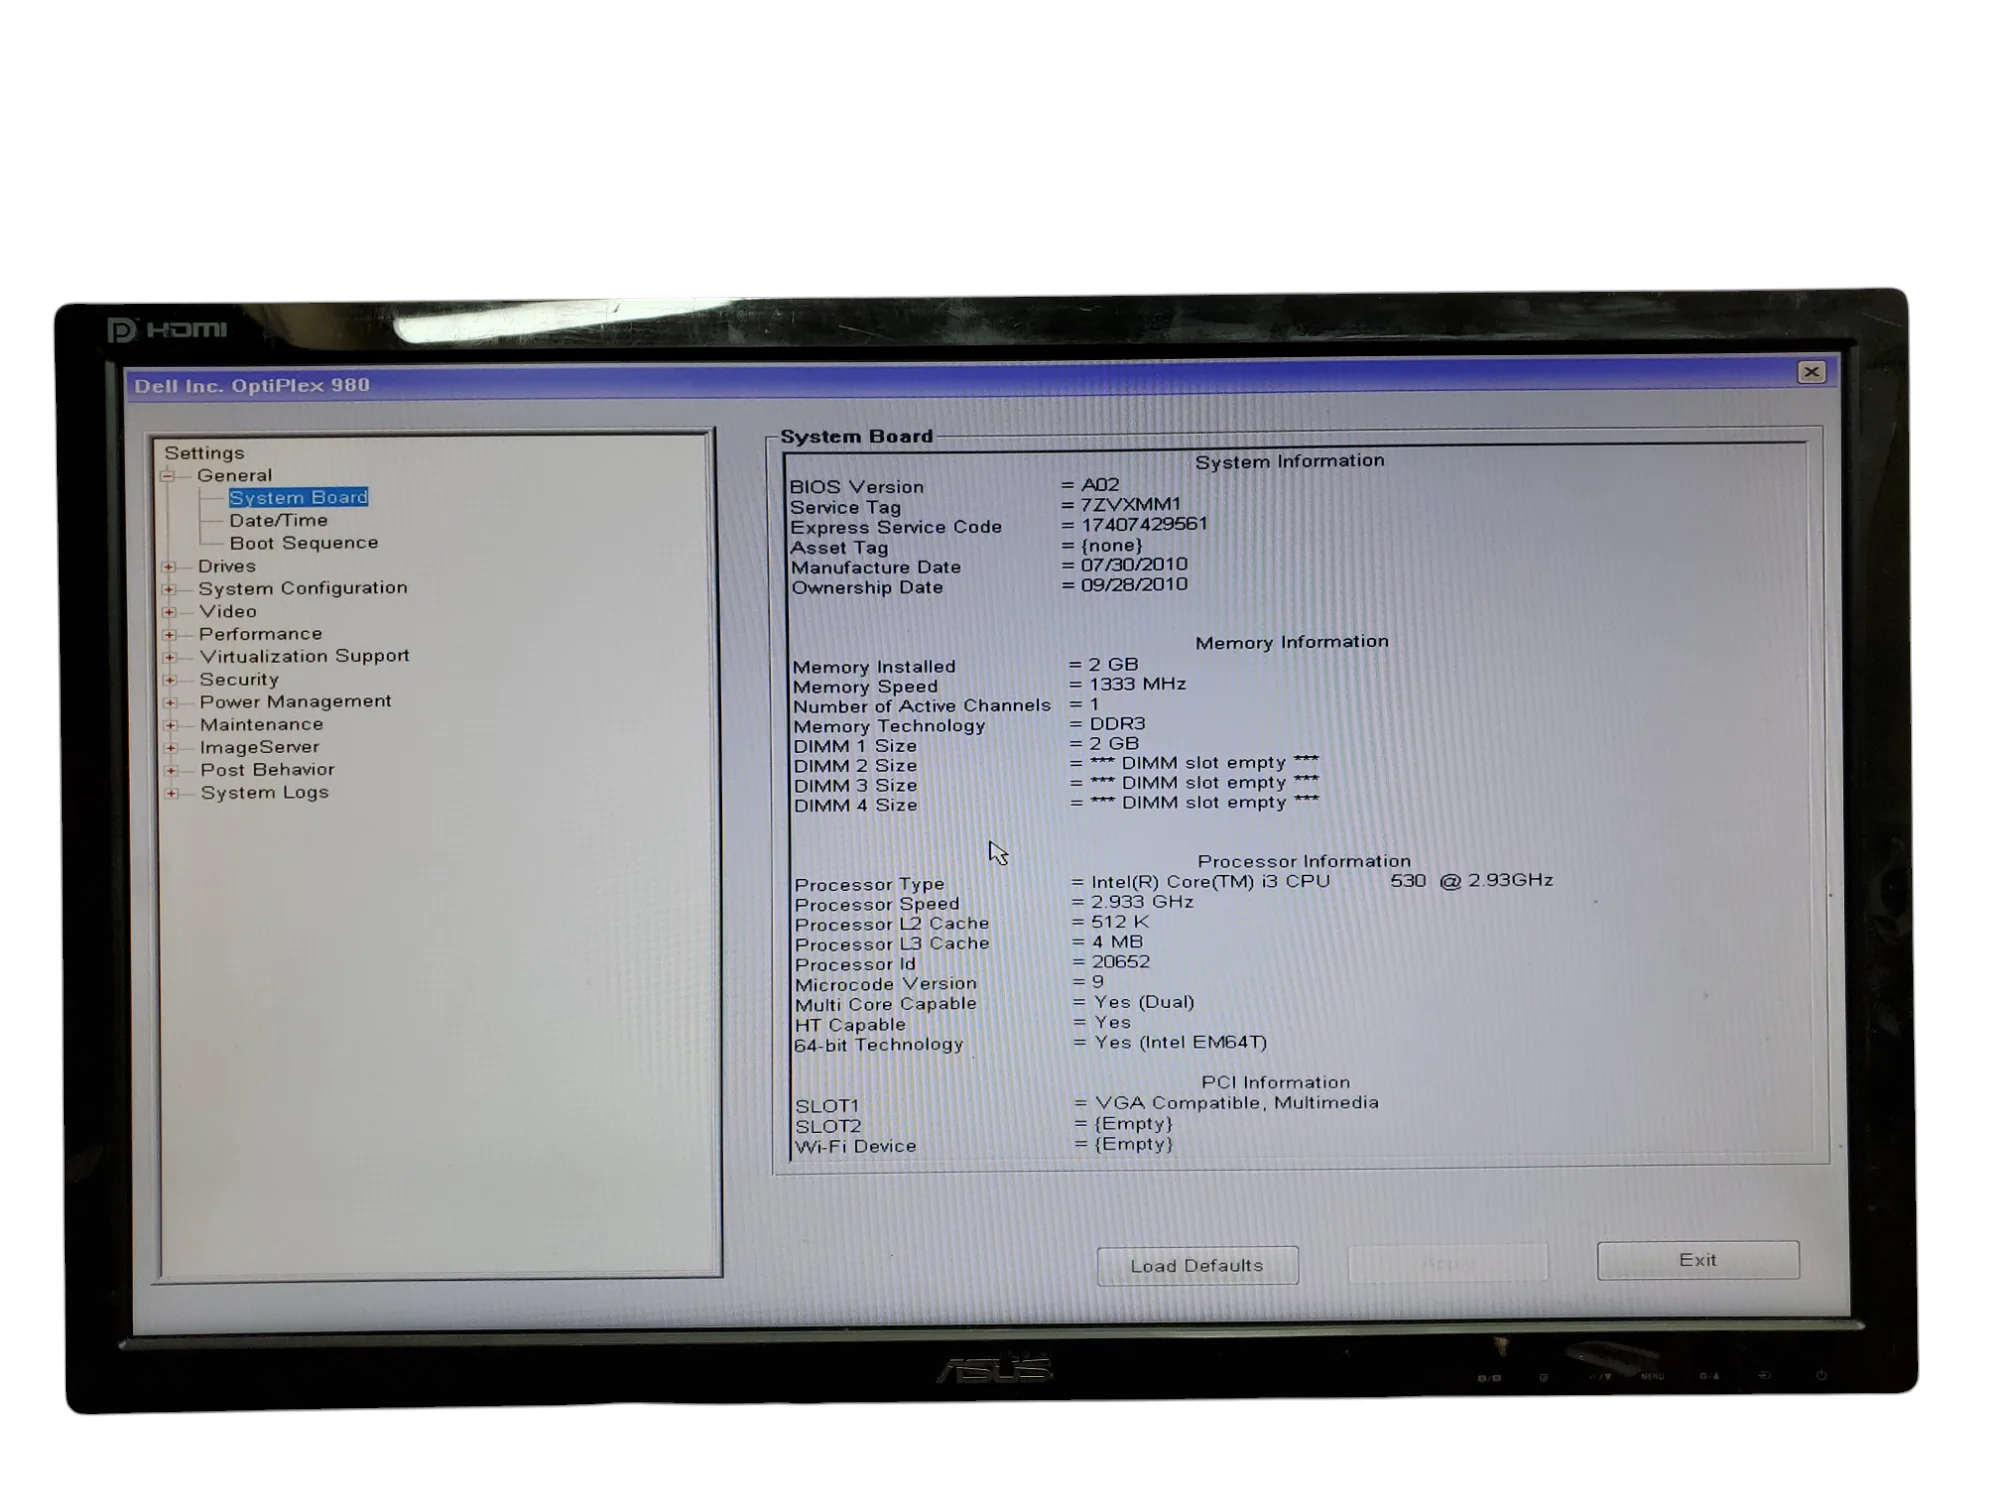Click the Processor L3 Cache value 4 MB

tap(1117, 942)
